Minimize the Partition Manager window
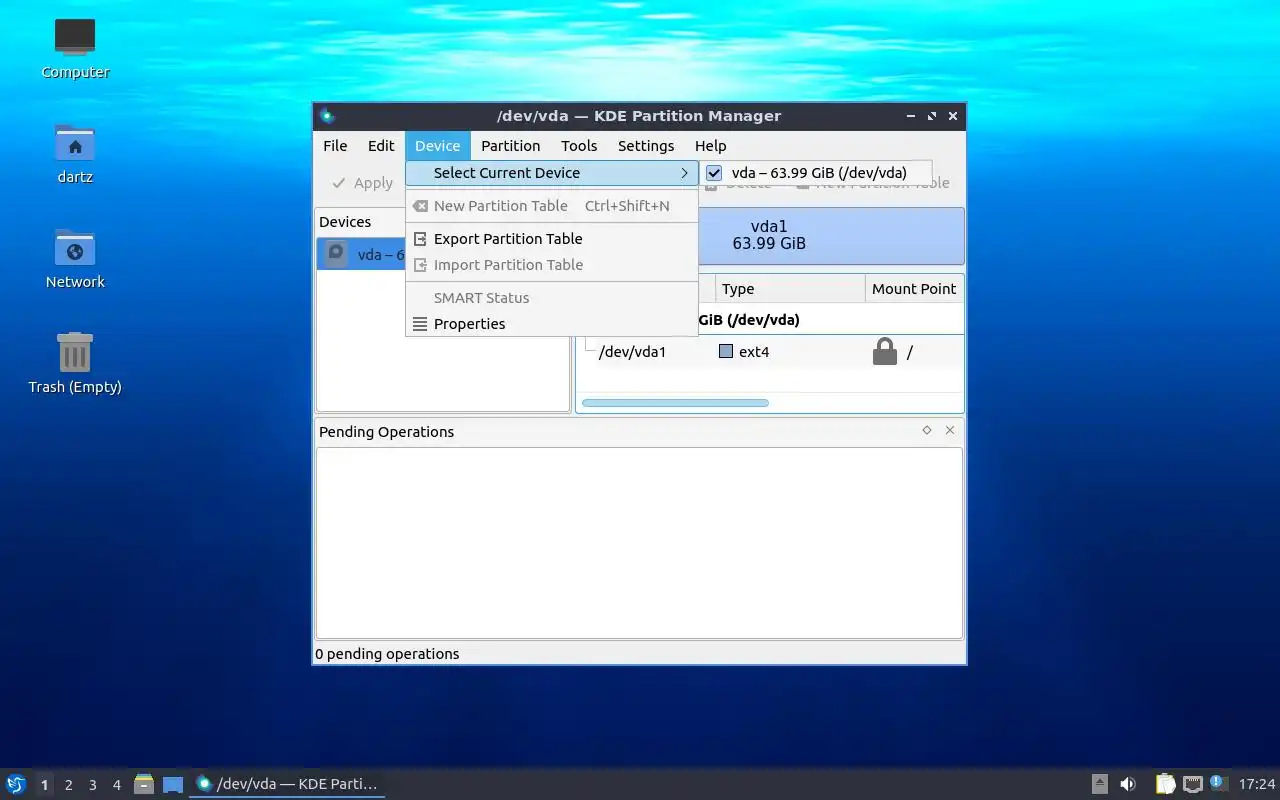Viewport: 1280px width, 800px height. click(911, 116)
